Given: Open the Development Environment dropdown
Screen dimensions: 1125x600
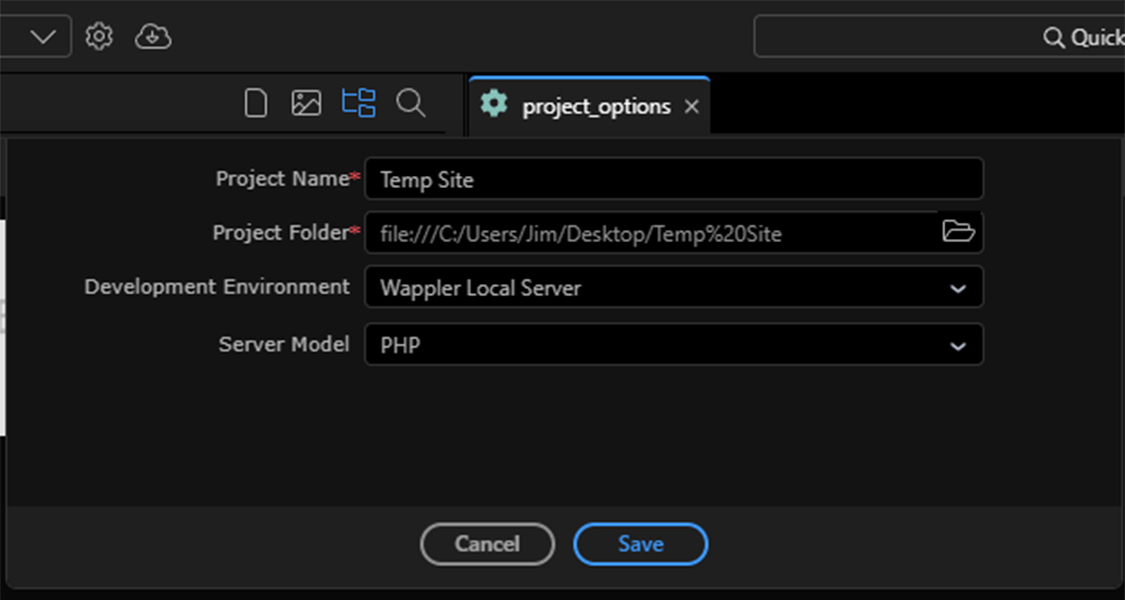Looking at the screenshot, I should point(674,287).
